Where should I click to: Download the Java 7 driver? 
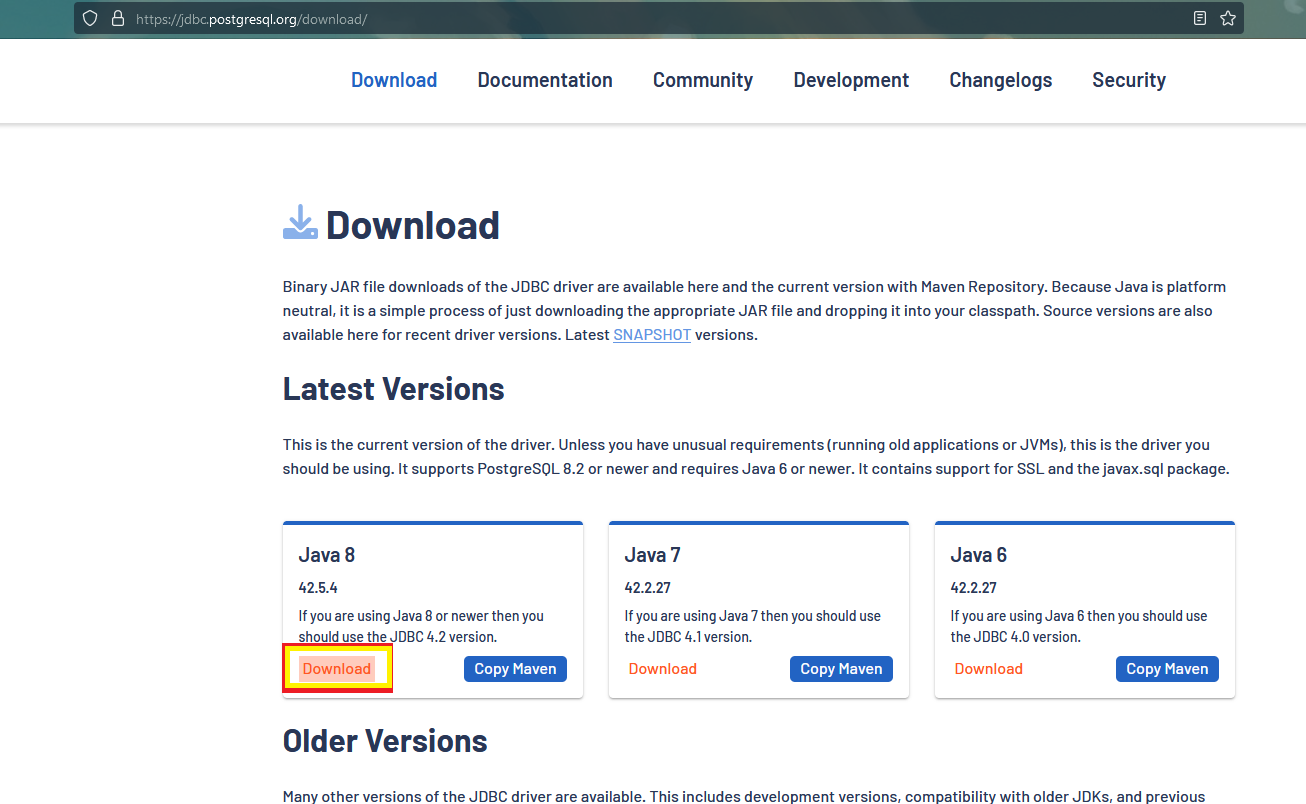coord(663,669)
